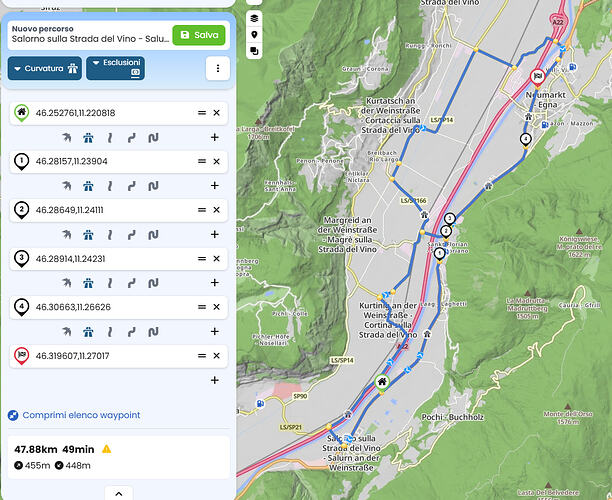The width and height of the screenshot is (612, 500).
Task: Select slightly curvy routing below waypoint 4
Action: click(110, 331)
